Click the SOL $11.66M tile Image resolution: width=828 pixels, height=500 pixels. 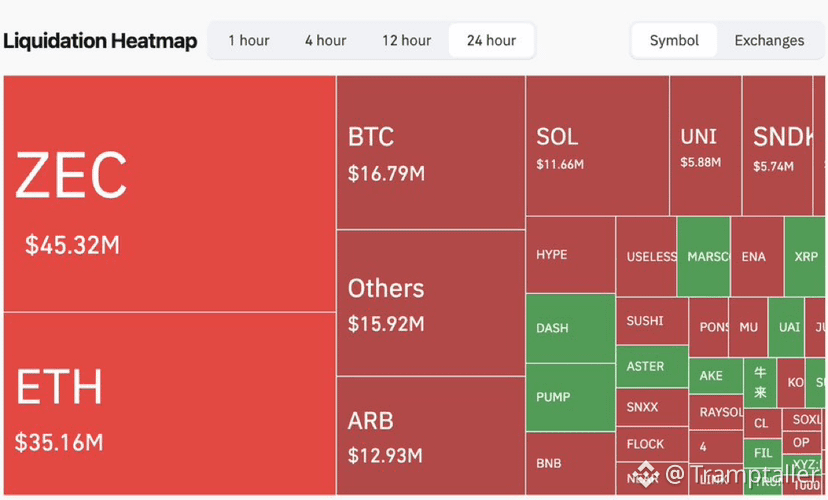click(x=598, y=146)
